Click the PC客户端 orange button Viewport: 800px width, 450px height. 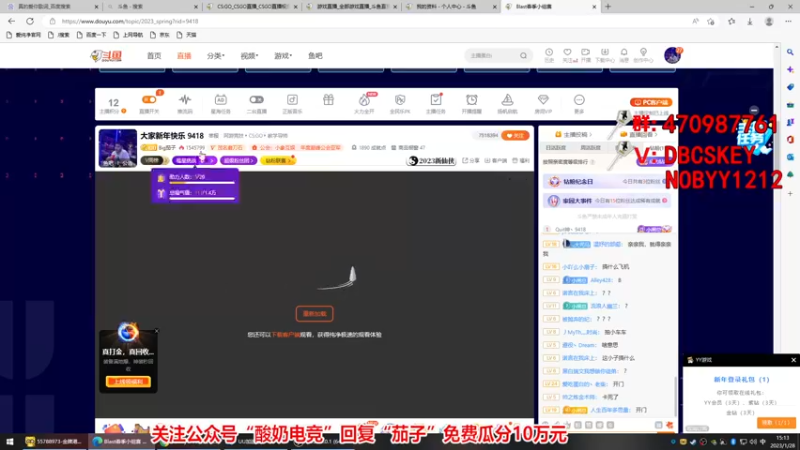click(x=651, y=102)
